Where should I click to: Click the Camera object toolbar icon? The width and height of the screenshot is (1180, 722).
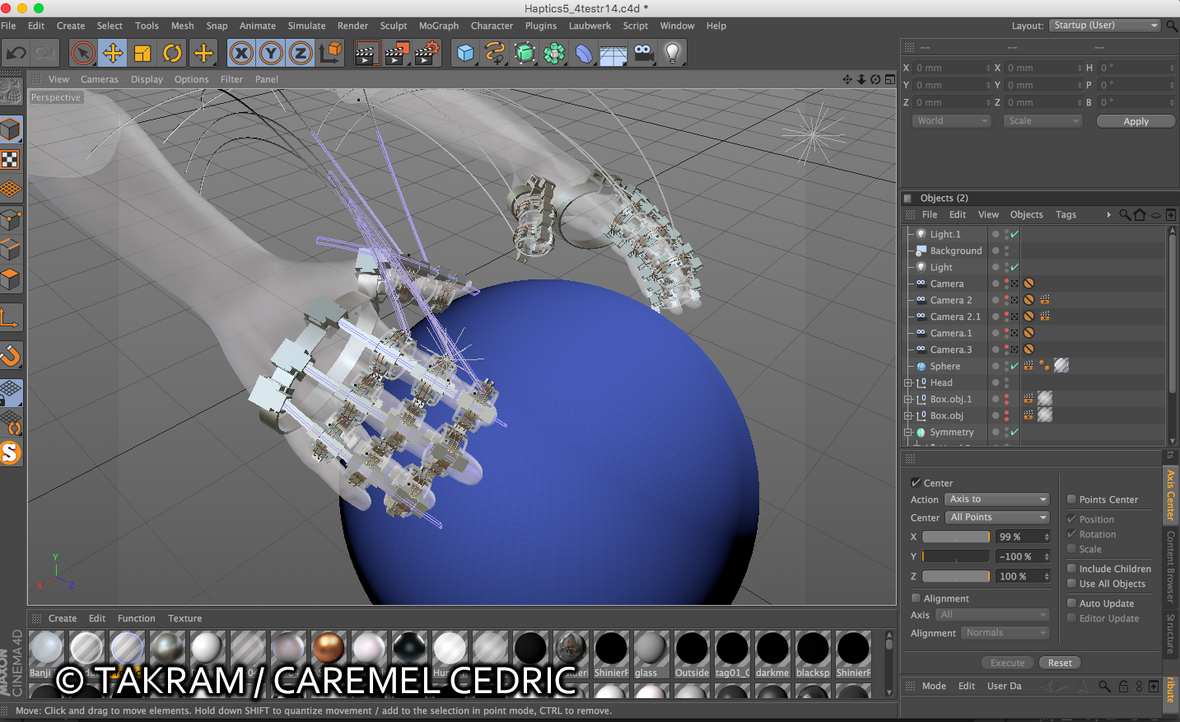[643, 53]
